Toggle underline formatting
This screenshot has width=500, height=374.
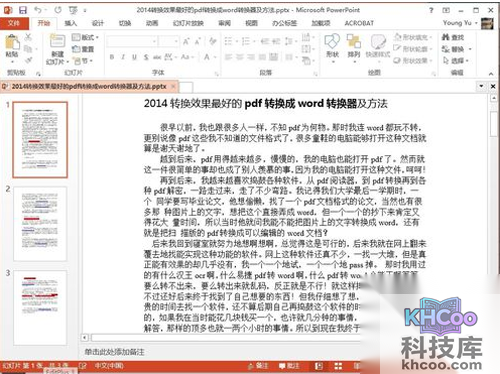134,57
